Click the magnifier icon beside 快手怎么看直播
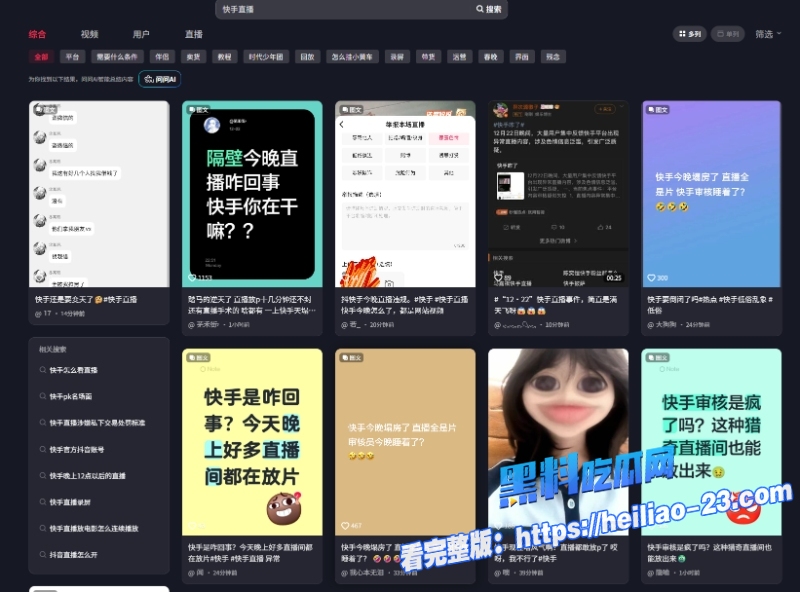 [x=43, y=370]
